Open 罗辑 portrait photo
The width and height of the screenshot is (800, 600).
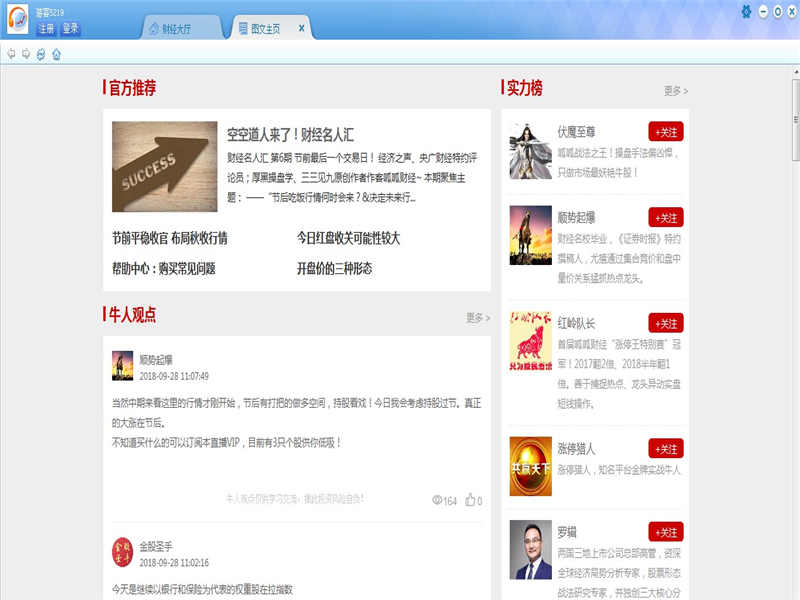tap(531, 549)
